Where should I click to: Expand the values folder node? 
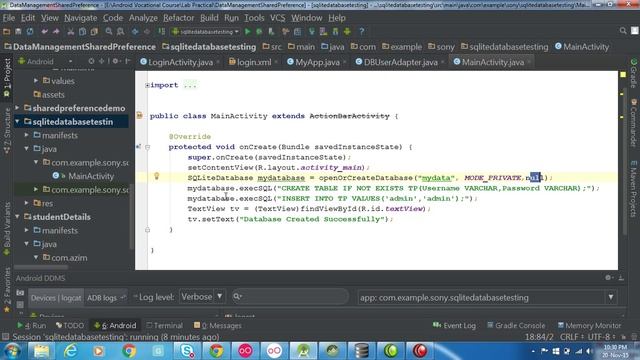point(36,80)
